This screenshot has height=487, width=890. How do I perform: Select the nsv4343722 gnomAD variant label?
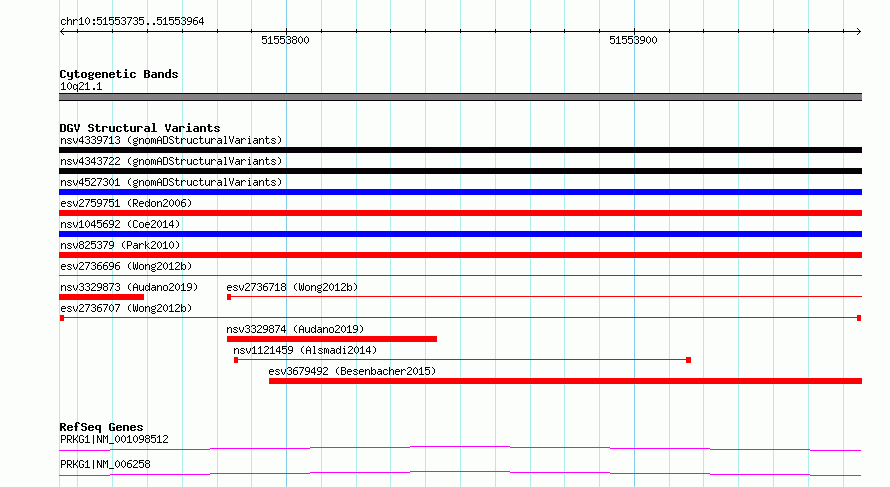(x=171, y=161)
